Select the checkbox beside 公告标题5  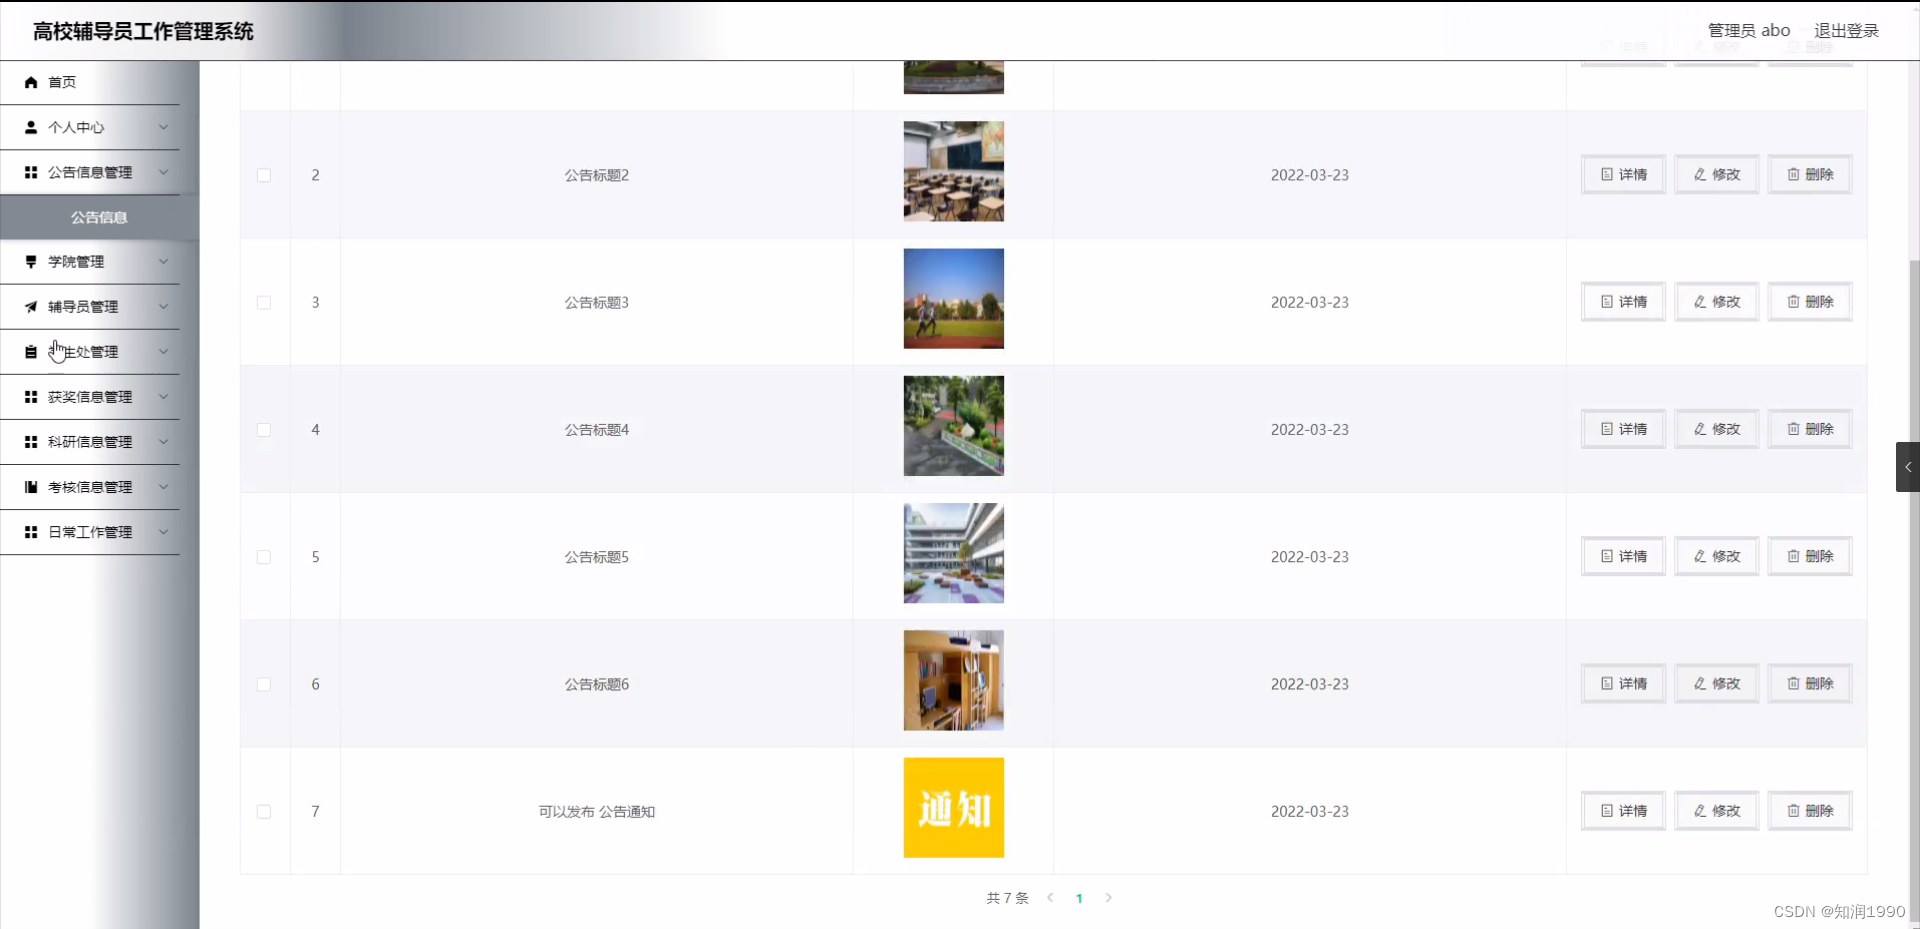coord(263,557)
